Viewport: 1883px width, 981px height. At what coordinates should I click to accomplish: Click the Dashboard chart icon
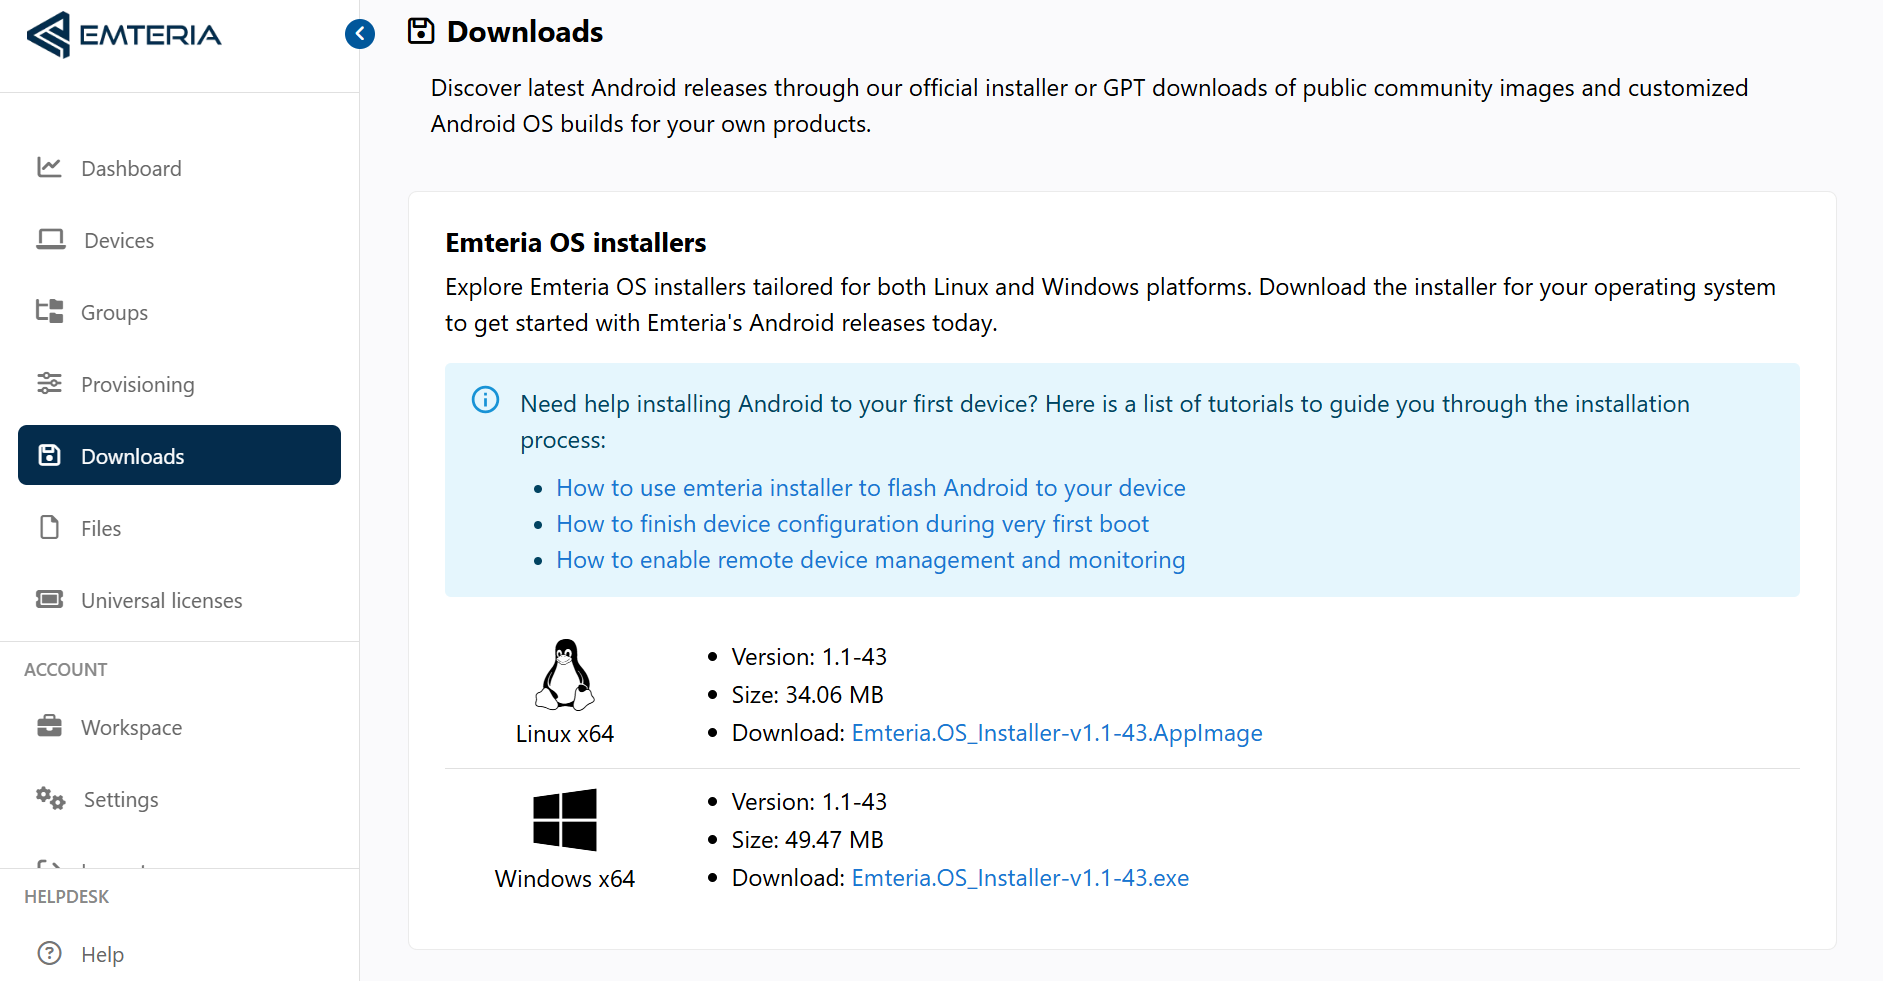click(x=49, y=167)
